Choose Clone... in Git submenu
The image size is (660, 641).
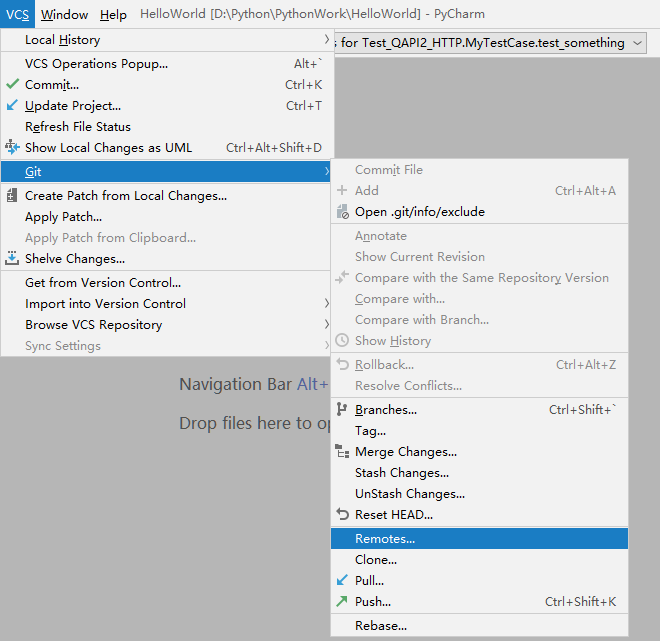pyautogui.click(x=479, y=560)
